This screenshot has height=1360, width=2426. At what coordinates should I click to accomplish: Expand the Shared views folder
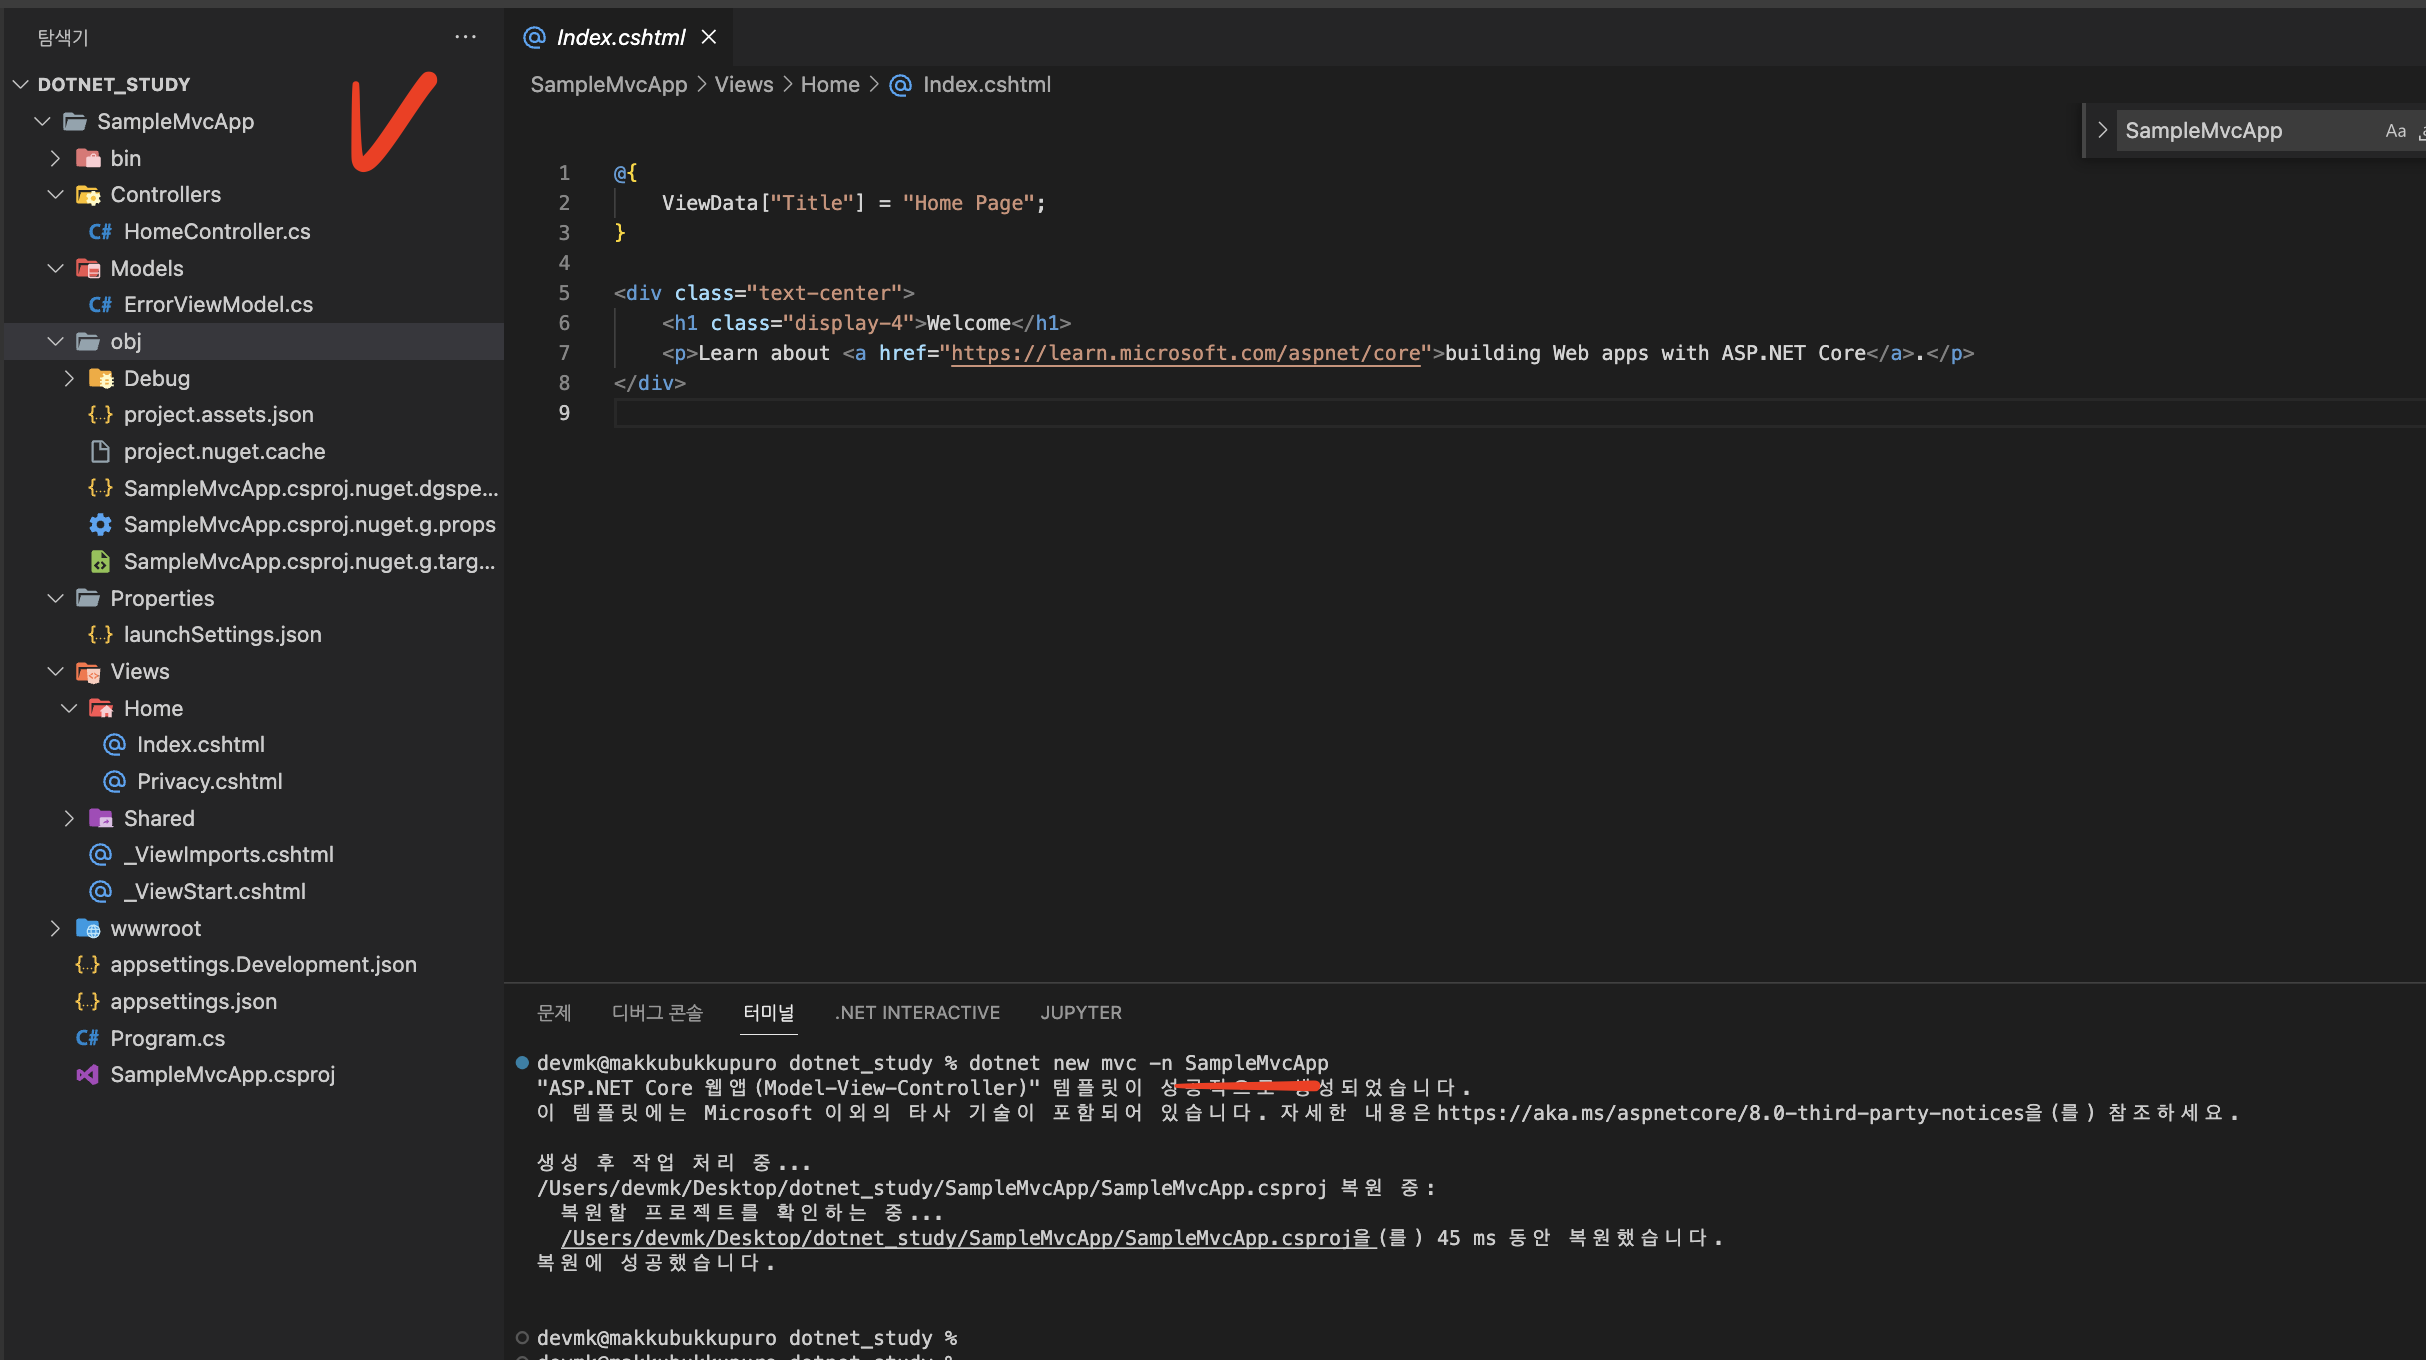pyautogui.click(x=69, y=818)
